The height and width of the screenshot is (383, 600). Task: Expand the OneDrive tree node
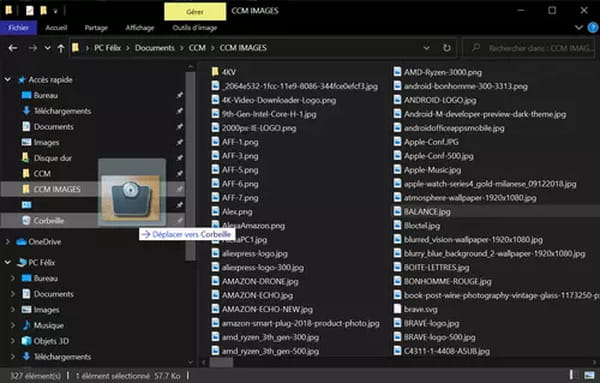(x=8, y=242)
